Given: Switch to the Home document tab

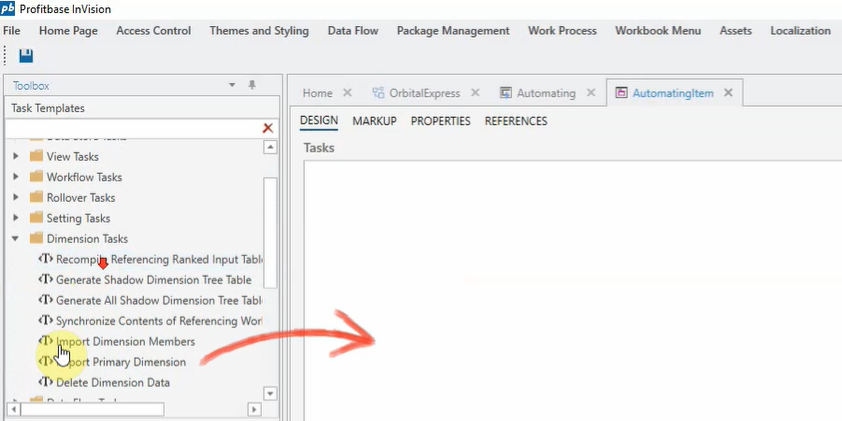Looking at the screenshot, I should pos(317,93).
